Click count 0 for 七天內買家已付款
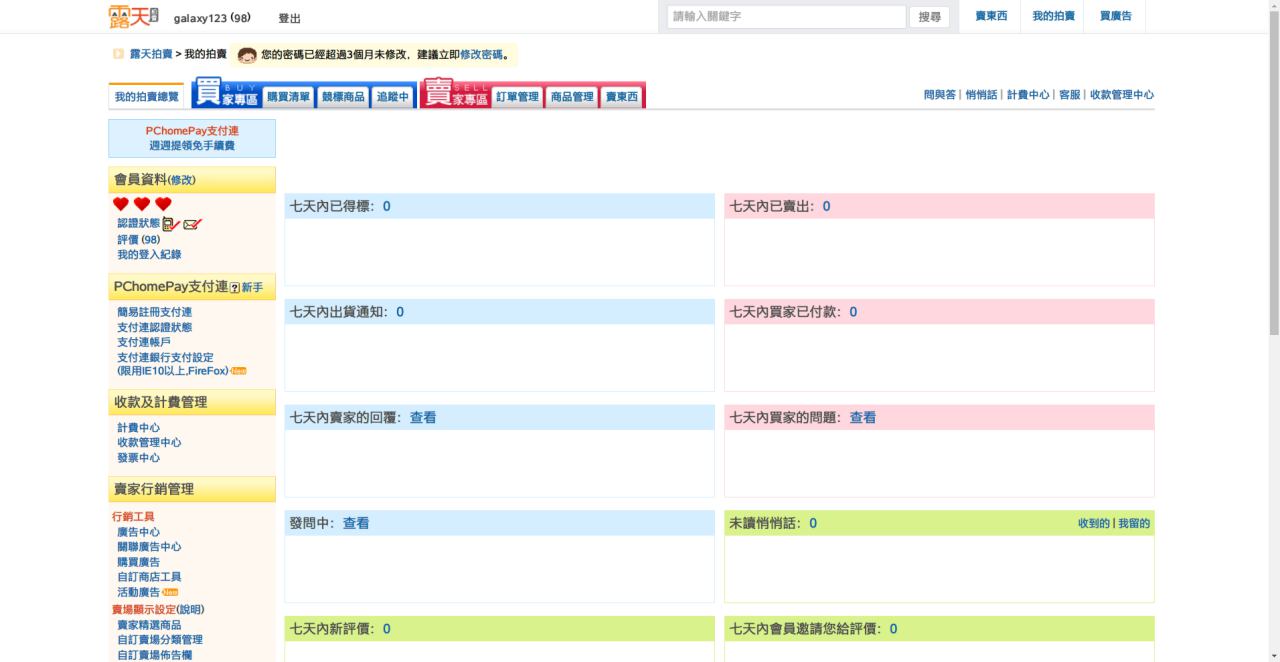1280x662 pixels. (x=853, y=312)
